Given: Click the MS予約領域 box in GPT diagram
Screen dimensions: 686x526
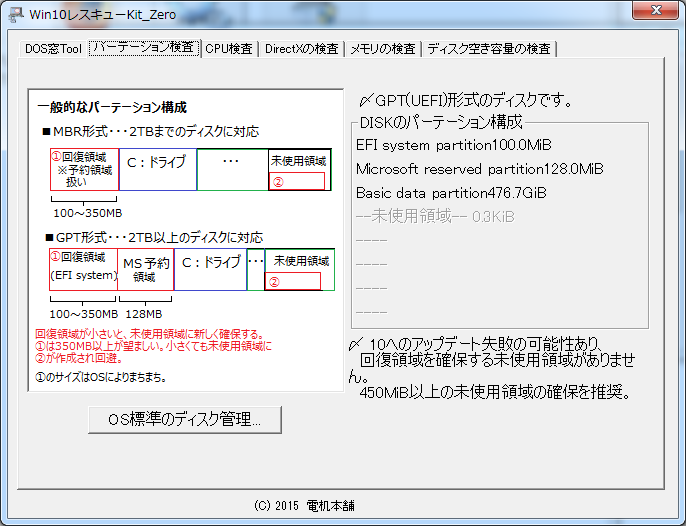Looking at the screenshot, I should point(145,269).
